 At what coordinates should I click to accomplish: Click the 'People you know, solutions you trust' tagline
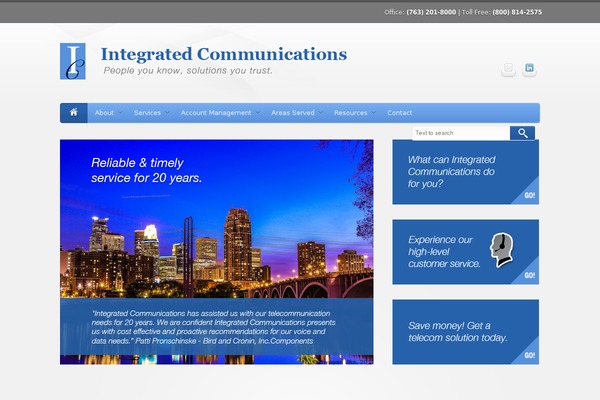point(188,70)
